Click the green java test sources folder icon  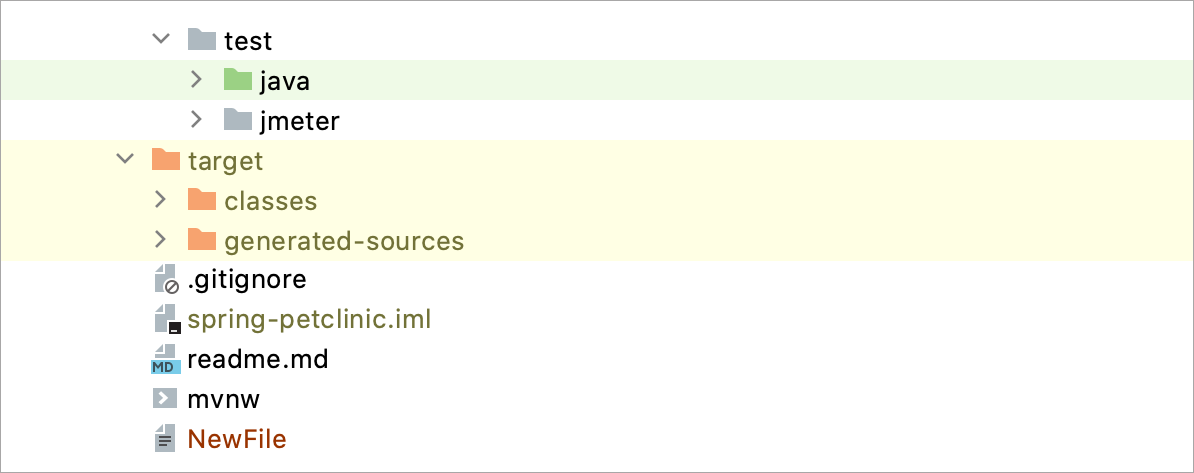pyautogui.click(x=238, y=80)
